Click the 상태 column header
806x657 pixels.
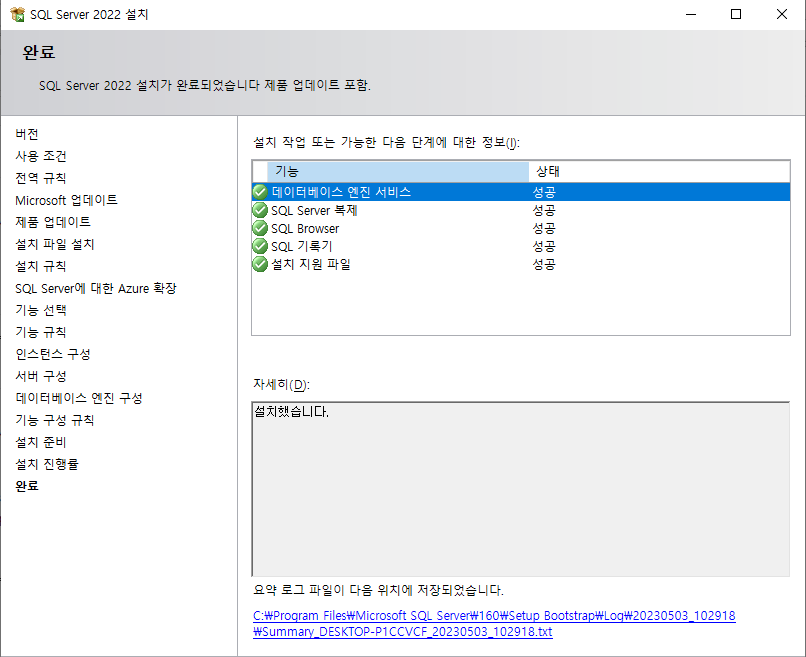pos(659,171)
